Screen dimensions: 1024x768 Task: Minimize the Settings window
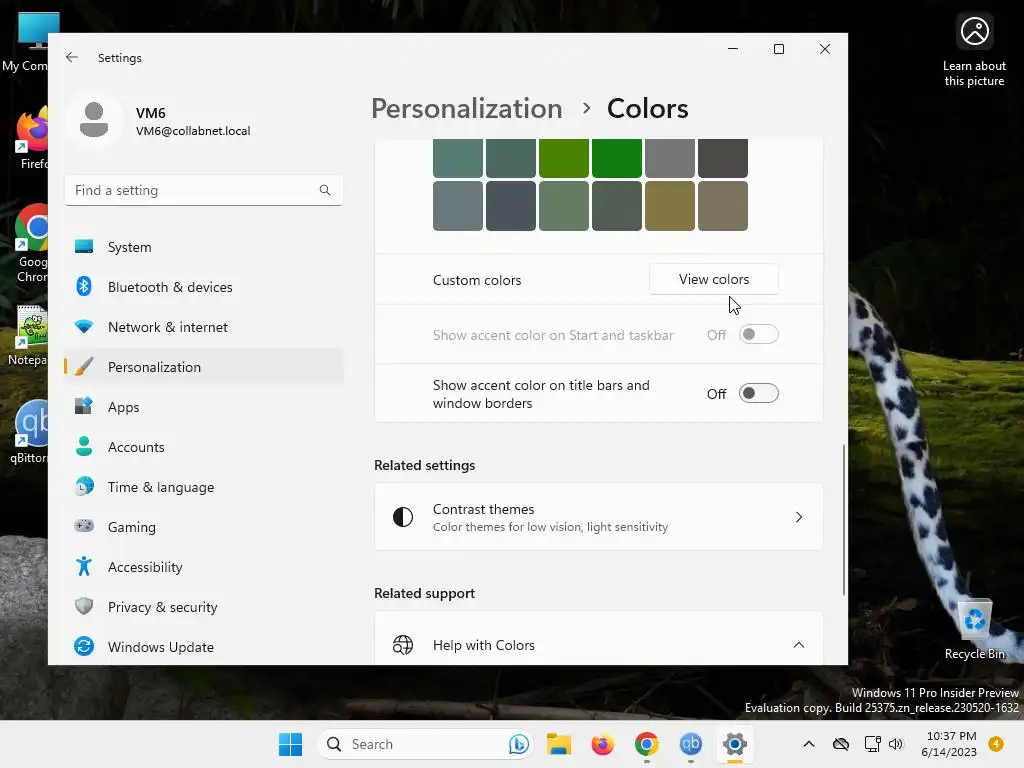[x=733, y=49]
